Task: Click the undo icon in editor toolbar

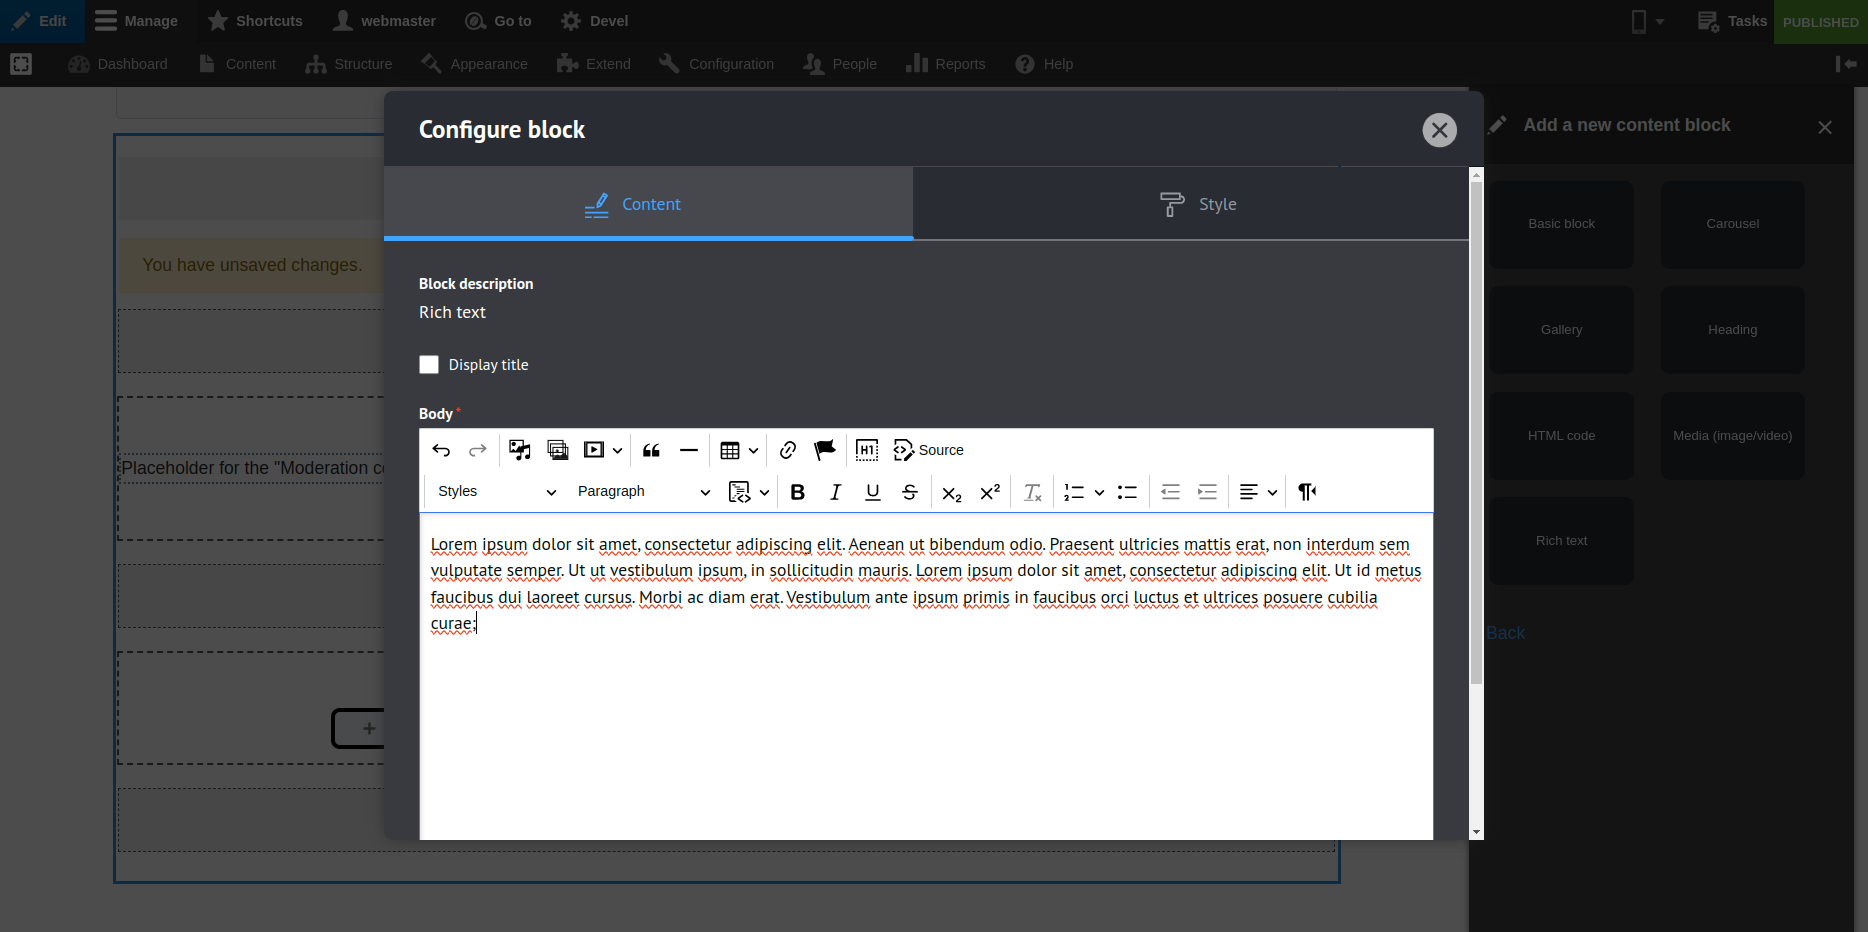Action: click(x=441, y=450)
